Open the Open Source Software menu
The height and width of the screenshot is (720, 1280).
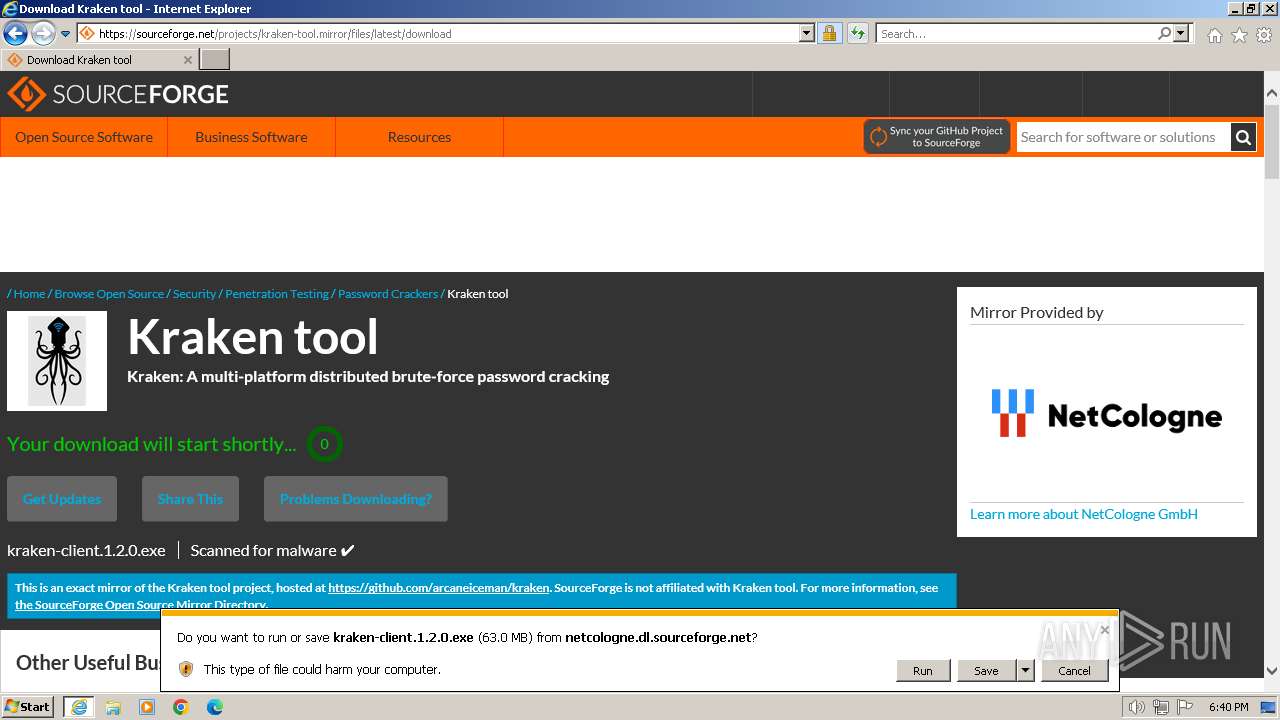click(84, 137)
